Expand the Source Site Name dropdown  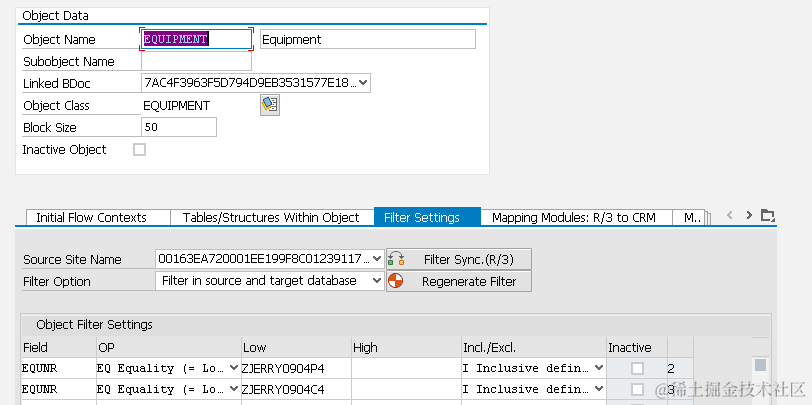378,258
